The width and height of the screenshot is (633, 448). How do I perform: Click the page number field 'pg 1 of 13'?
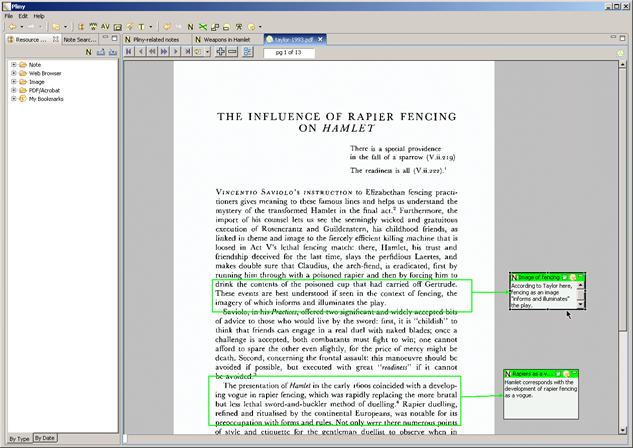click(x=289, y=53)
